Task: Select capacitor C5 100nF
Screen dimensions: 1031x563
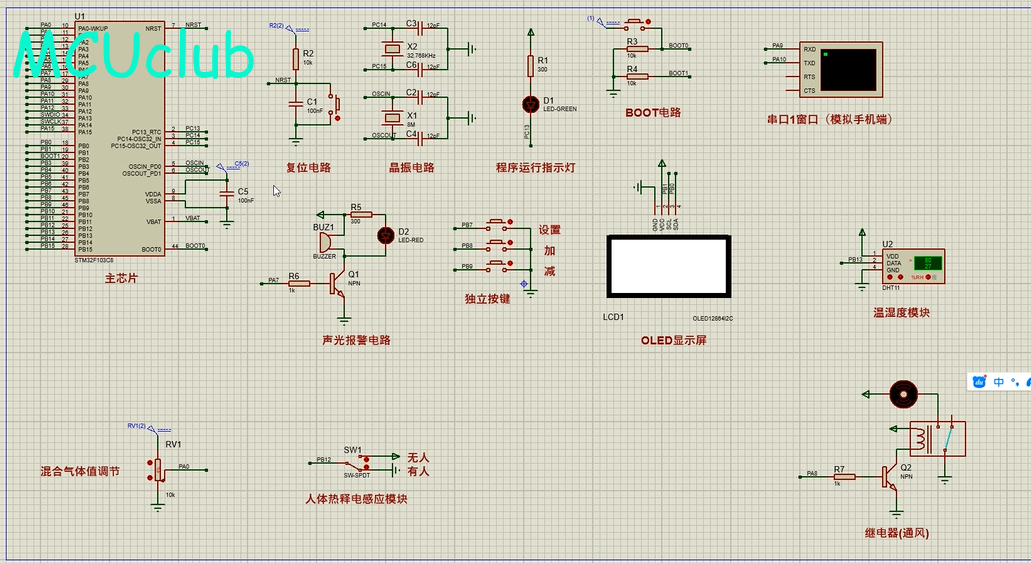Action: [227, 194]
